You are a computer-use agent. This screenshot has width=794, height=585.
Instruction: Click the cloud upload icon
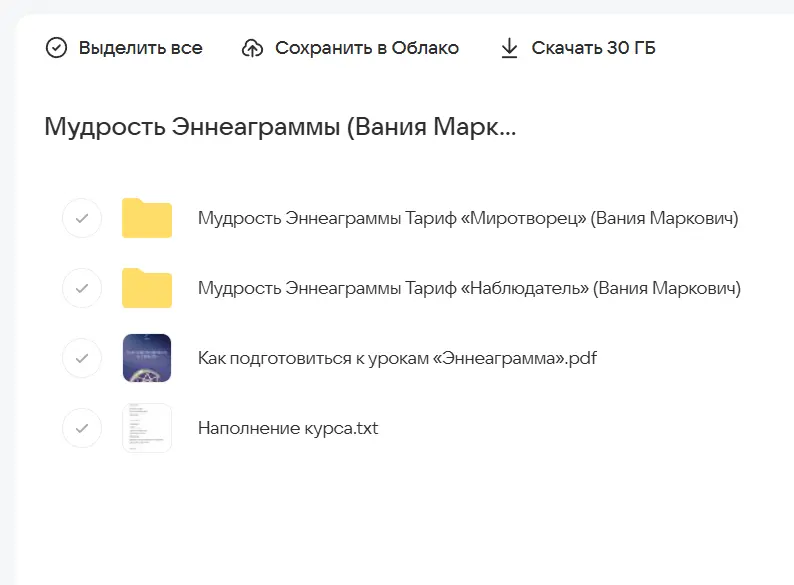[253, 48]
